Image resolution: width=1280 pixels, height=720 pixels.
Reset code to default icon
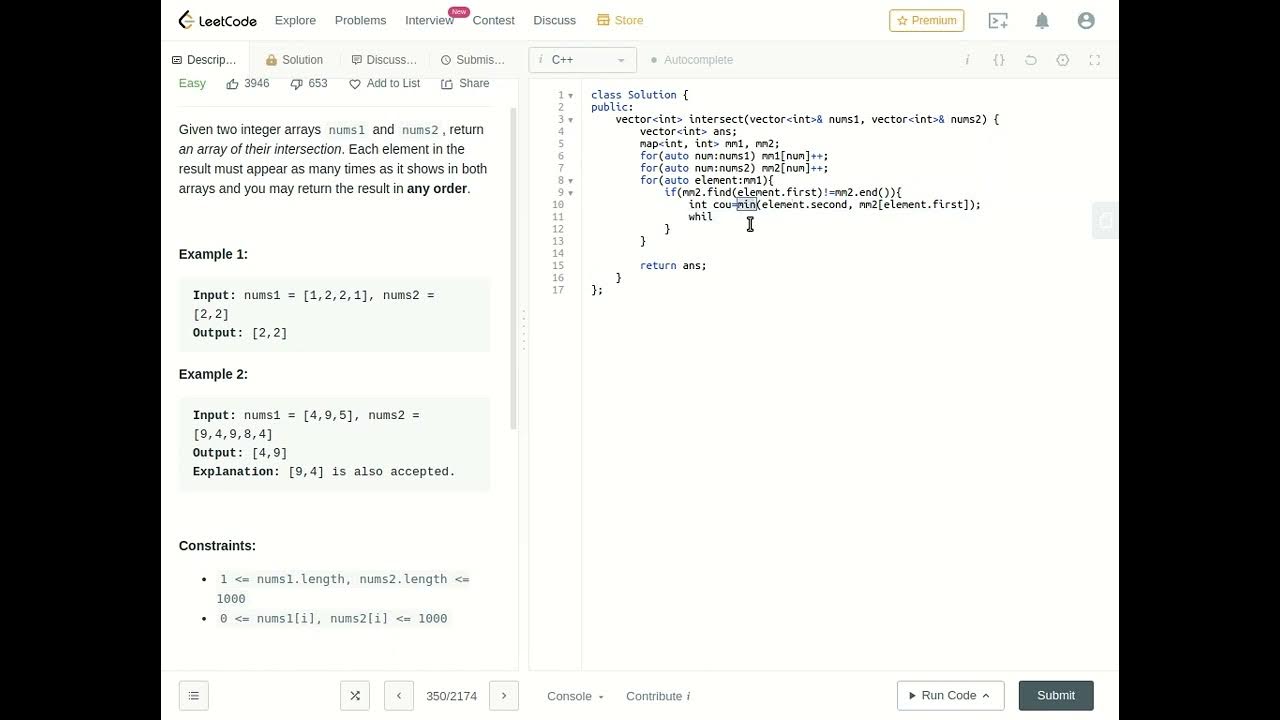click(x=1031, y=60)
